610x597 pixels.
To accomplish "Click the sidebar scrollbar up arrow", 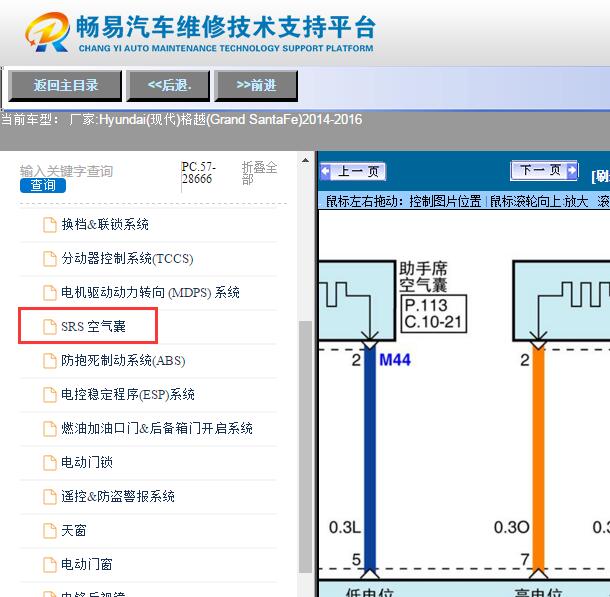I will tap(305, 160).
